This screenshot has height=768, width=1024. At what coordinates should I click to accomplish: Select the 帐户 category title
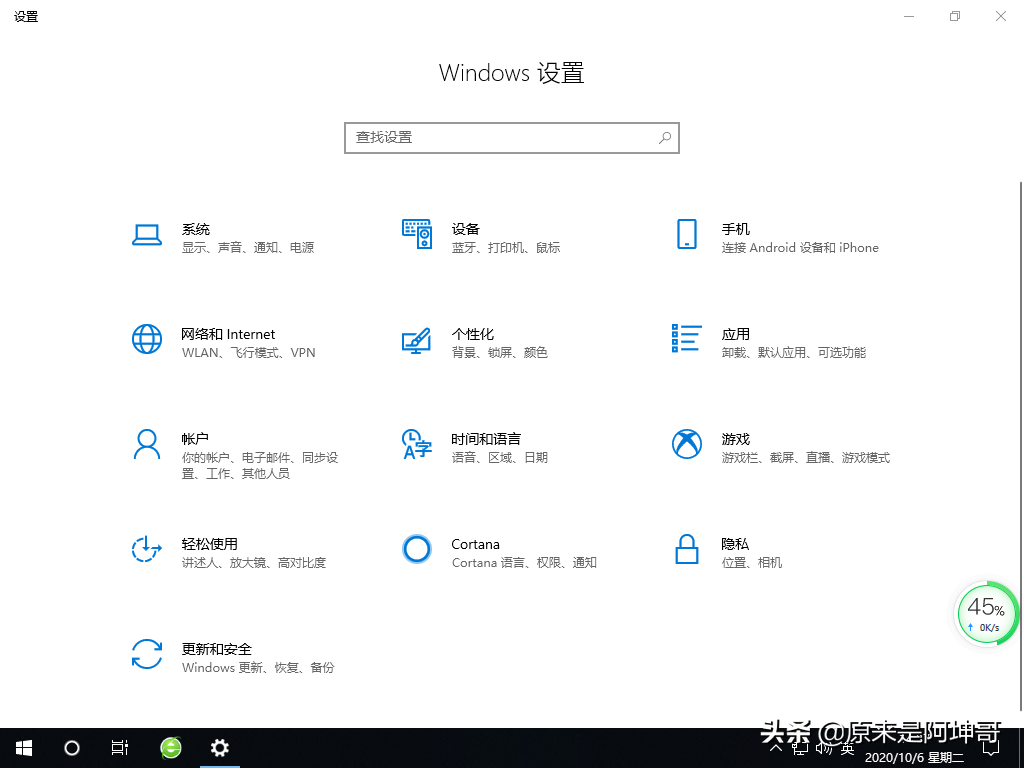(x=195, y=439)
